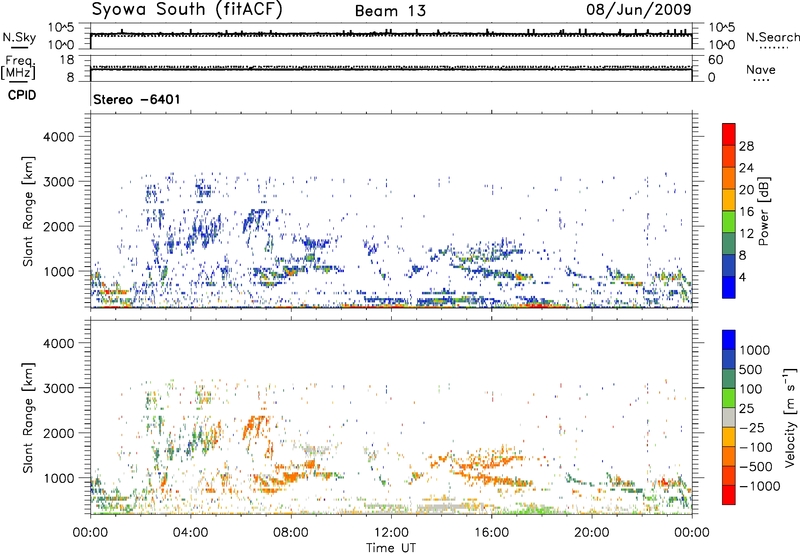The image size is (800, 554).
Task: Click the bright blue bottom segment of the power colorbar
Action: pyautogui.click(x=729, y=287)
